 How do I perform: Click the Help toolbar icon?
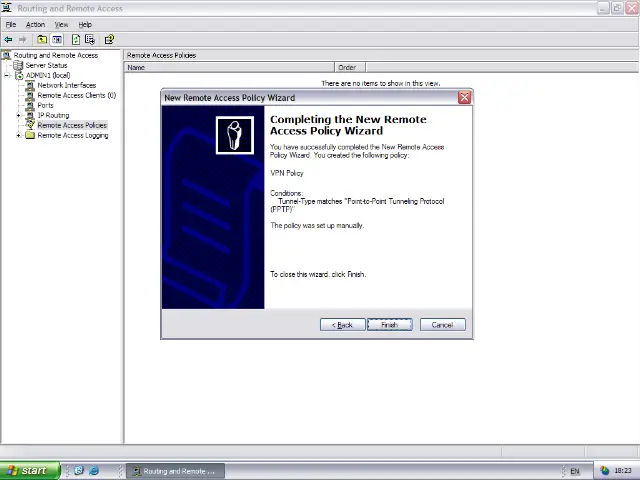pyautogui.click(x=109, y=40)
